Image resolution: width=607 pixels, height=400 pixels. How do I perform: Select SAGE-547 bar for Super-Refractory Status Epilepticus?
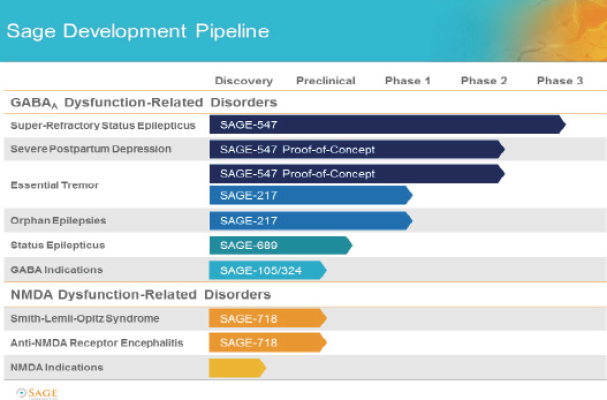[388, 125]
